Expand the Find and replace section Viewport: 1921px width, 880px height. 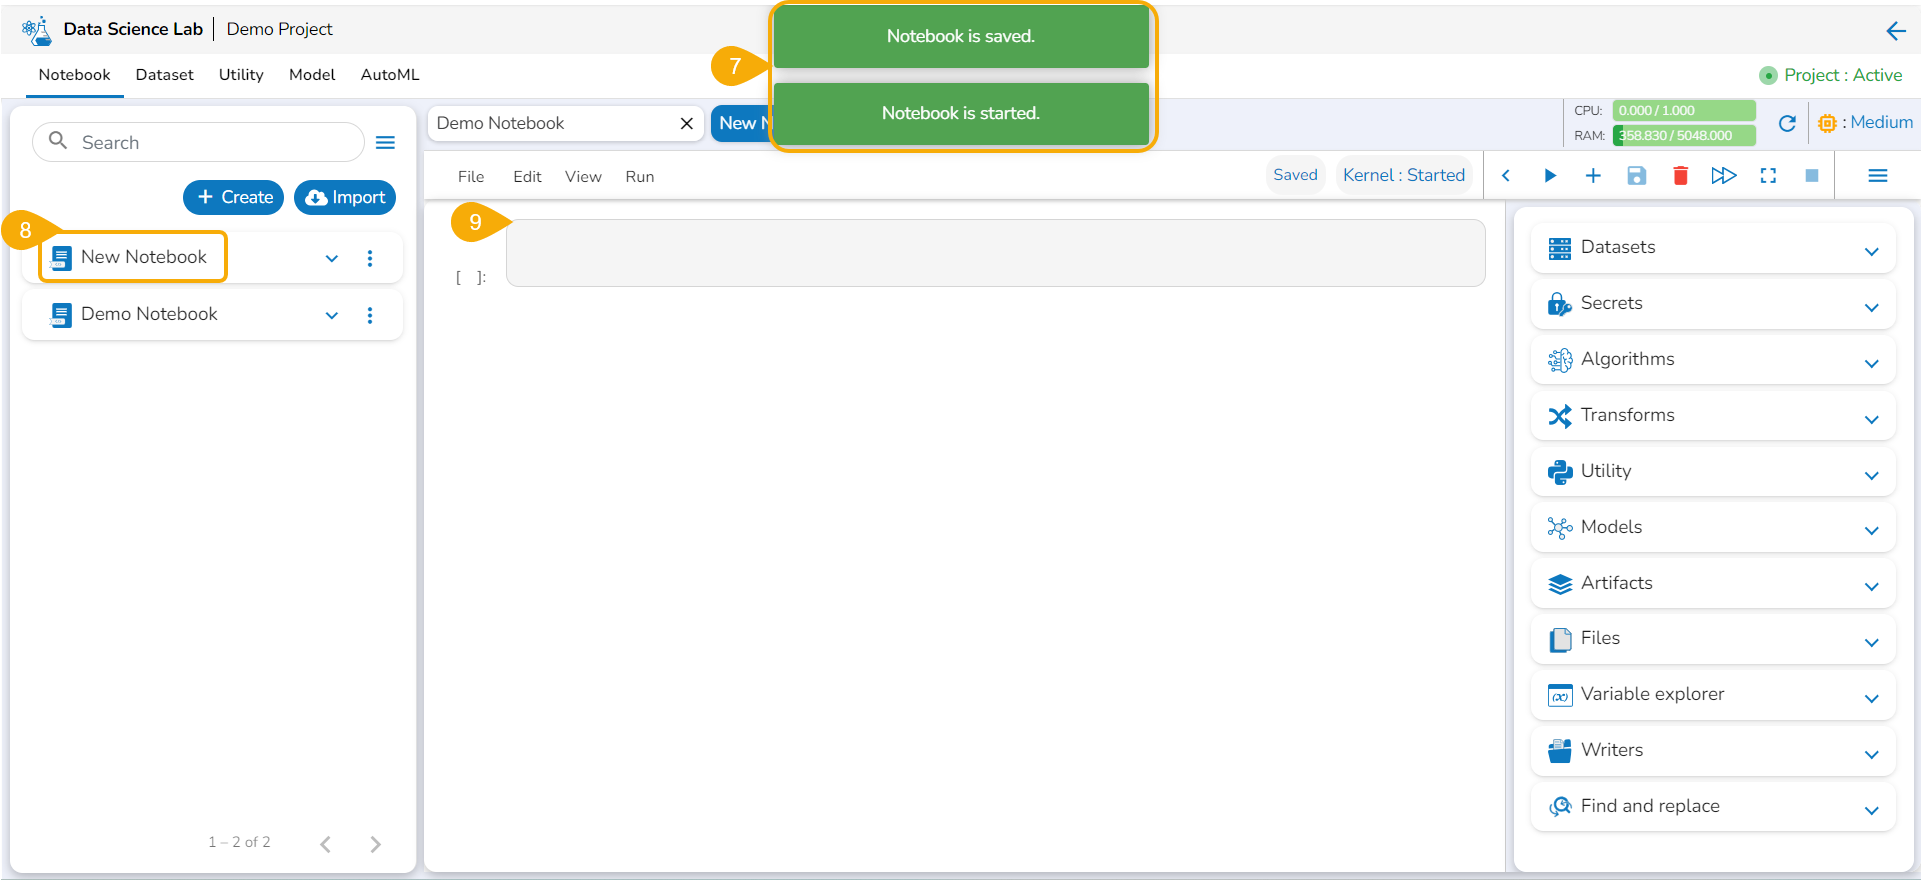click(x=1872, y=811)
